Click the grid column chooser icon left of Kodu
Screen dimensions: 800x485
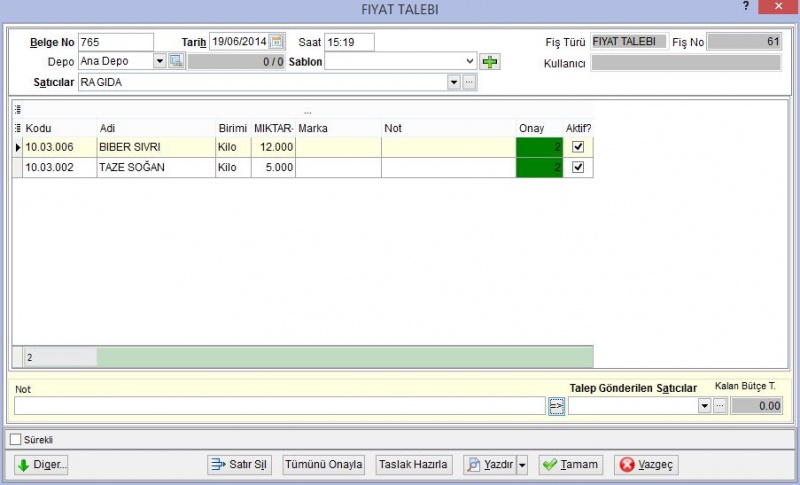point(18,128)
